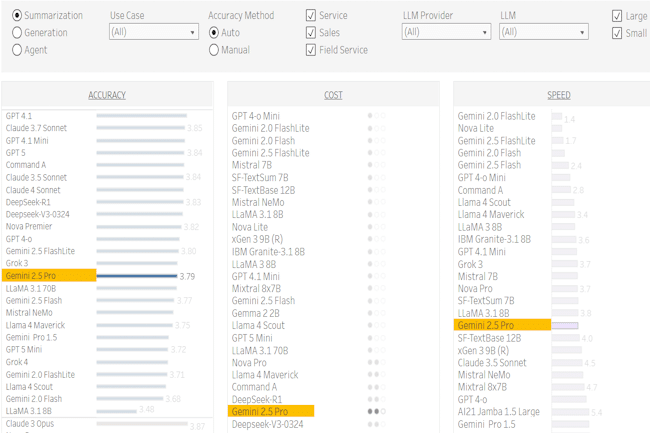Select Llama 4 Maverick in Speed list

tap(491, 214)
